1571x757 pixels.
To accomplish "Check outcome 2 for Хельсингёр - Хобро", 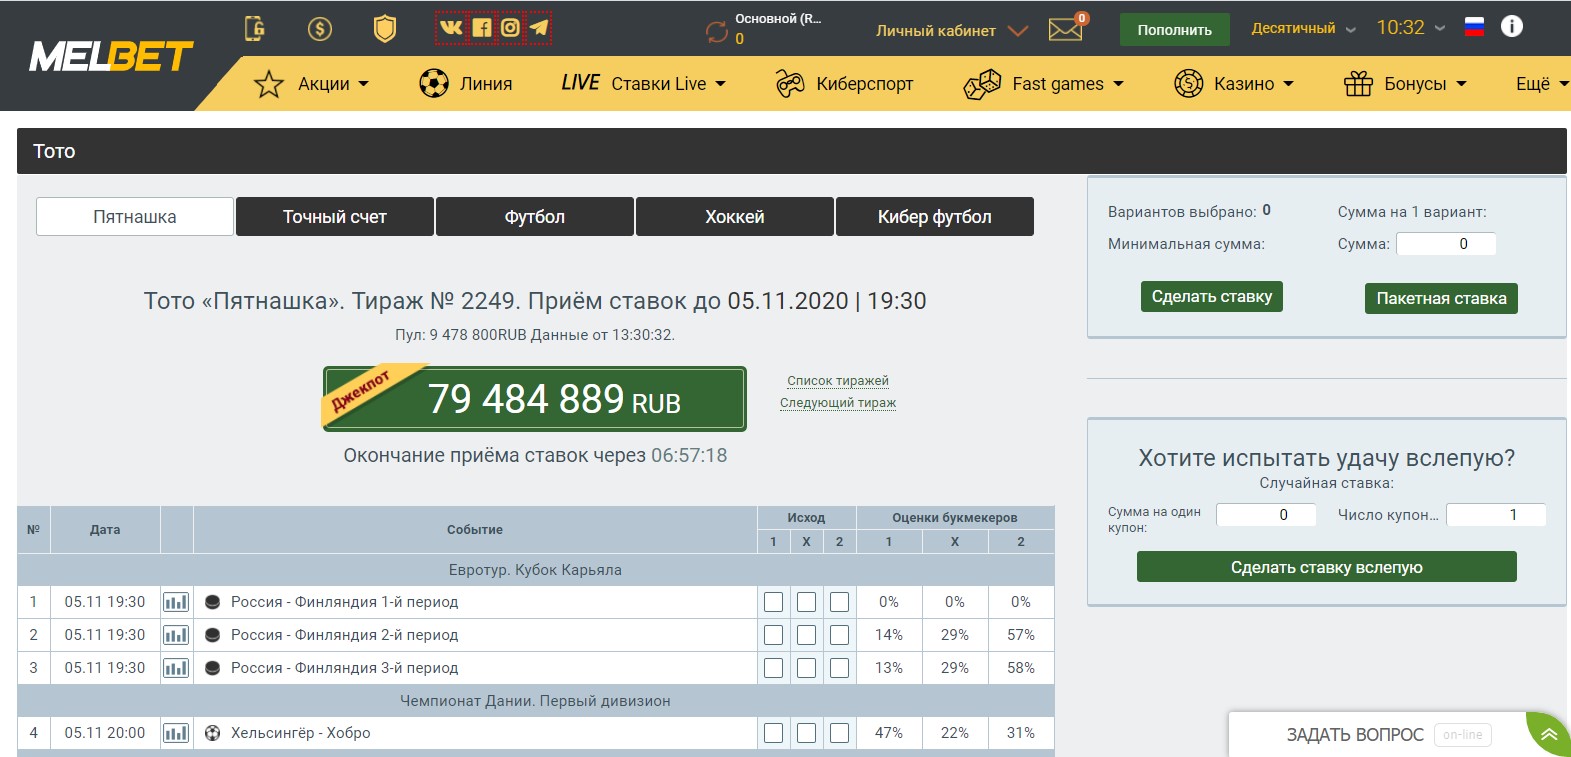I will click(840, 733).
